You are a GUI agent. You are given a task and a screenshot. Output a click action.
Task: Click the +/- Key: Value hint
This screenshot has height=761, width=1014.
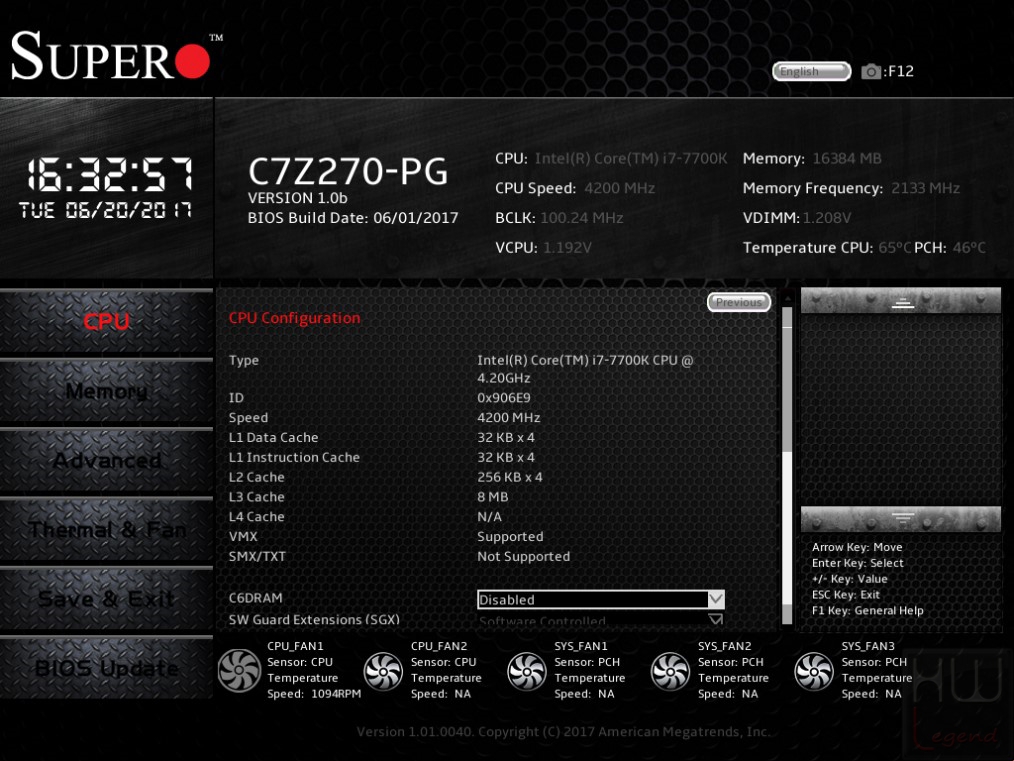(849, 579)
